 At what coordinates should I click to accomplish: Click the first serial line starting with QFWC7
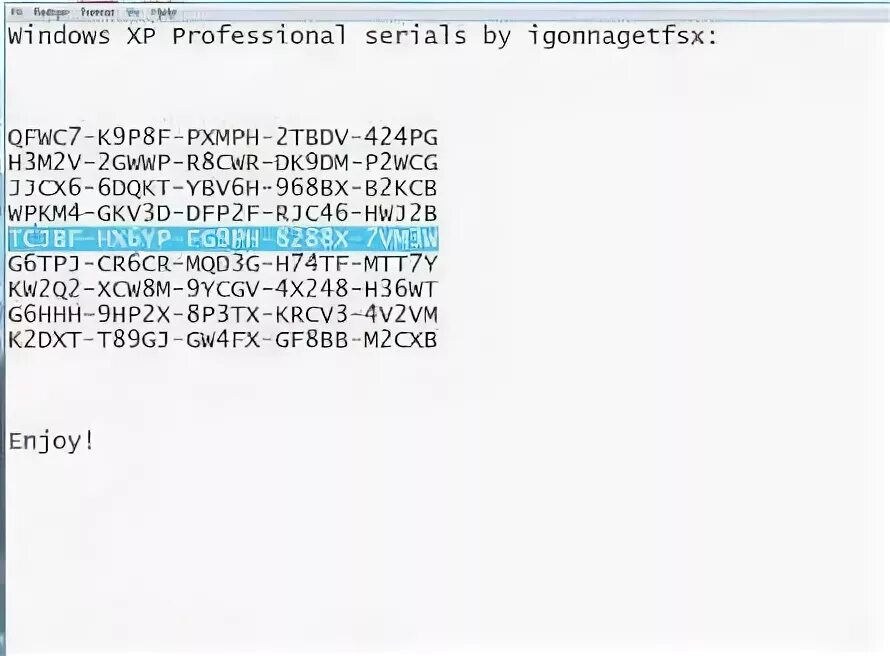(x=223, y=137)
